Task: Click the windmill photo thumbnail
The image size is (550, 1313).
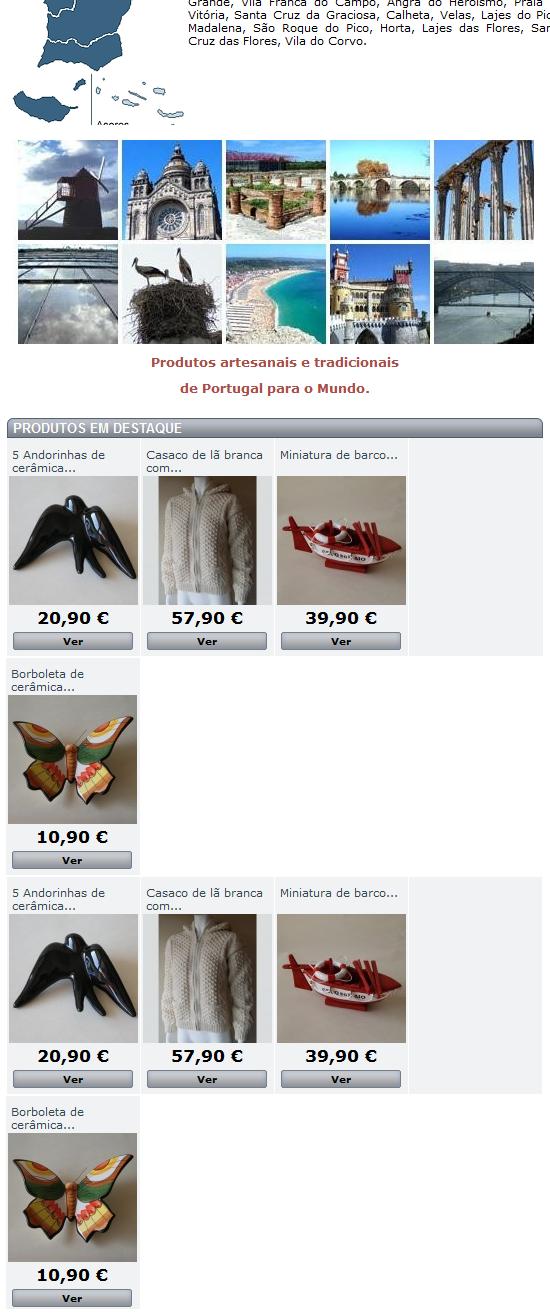Action: 68,190
